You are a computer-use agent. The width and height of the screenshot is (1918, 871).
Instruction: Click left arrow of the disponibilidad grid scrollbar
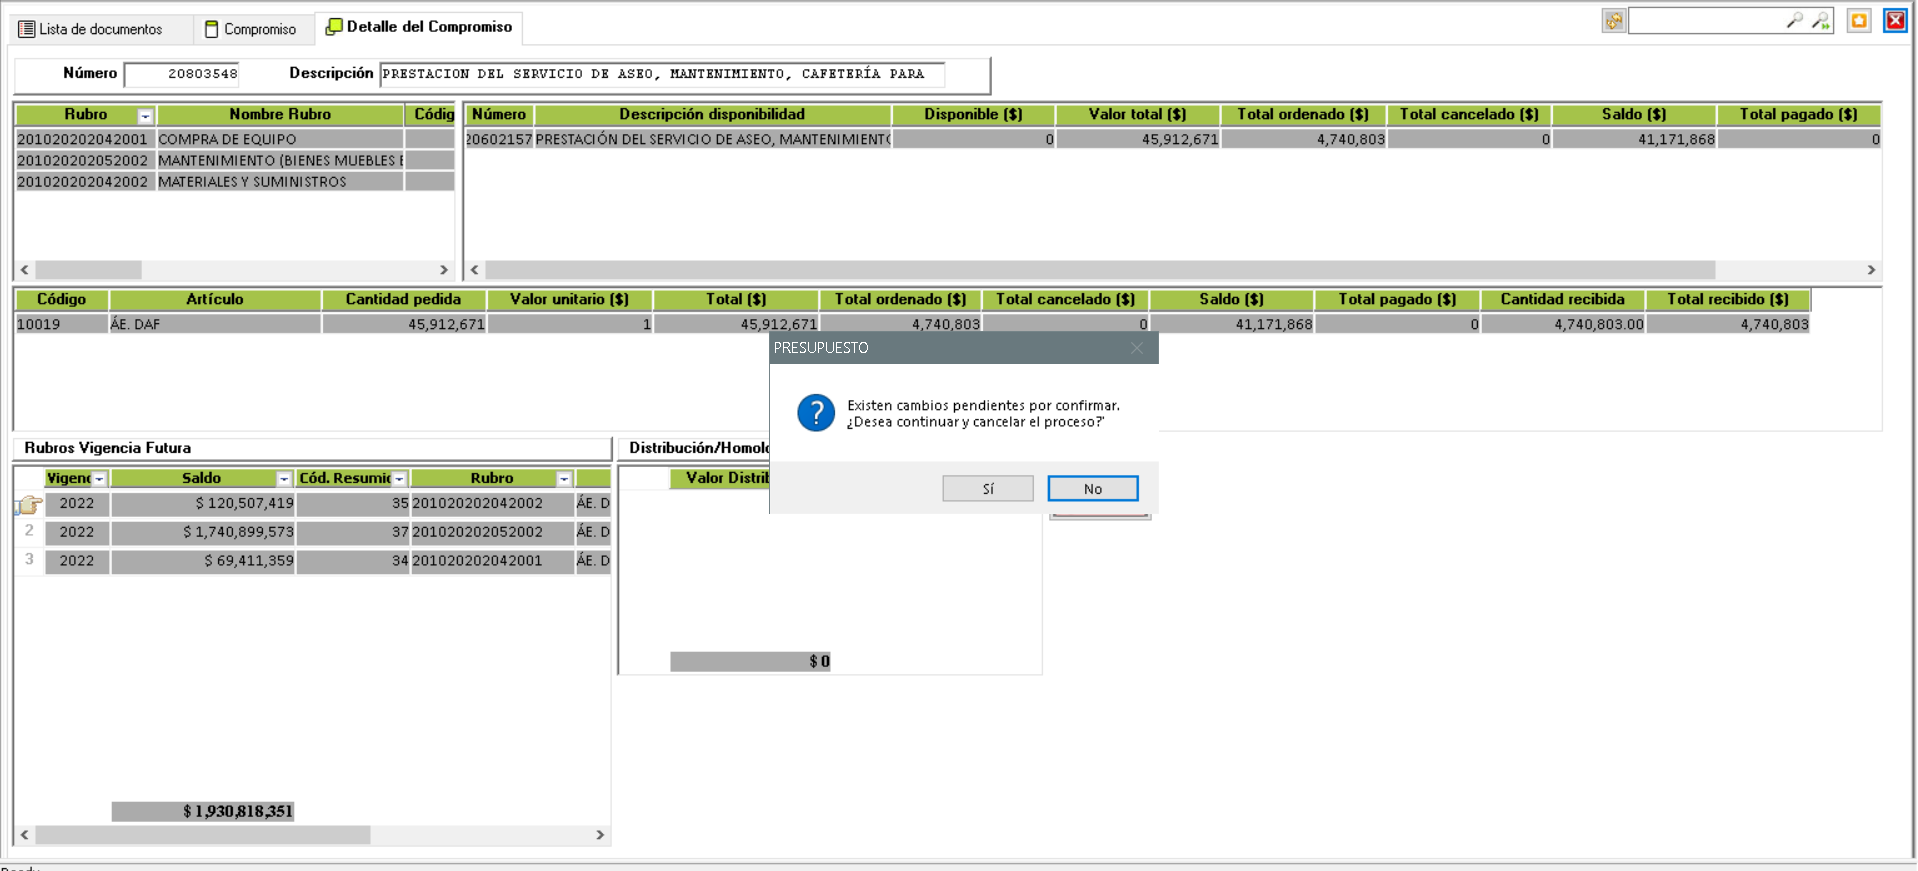point(475,270)
